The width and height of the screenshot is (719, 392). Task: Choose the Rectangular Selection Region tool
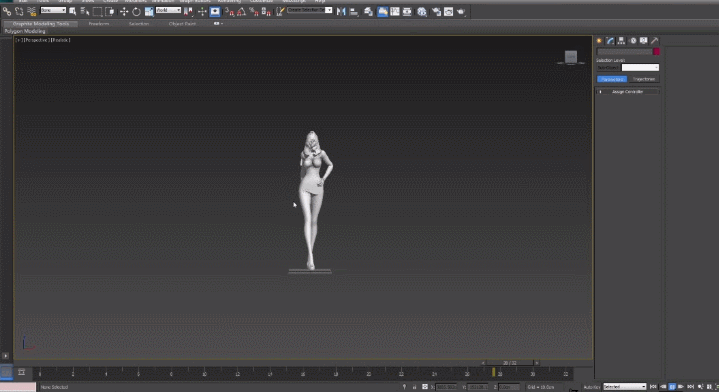pyautogui.click(x=97, y=11)
